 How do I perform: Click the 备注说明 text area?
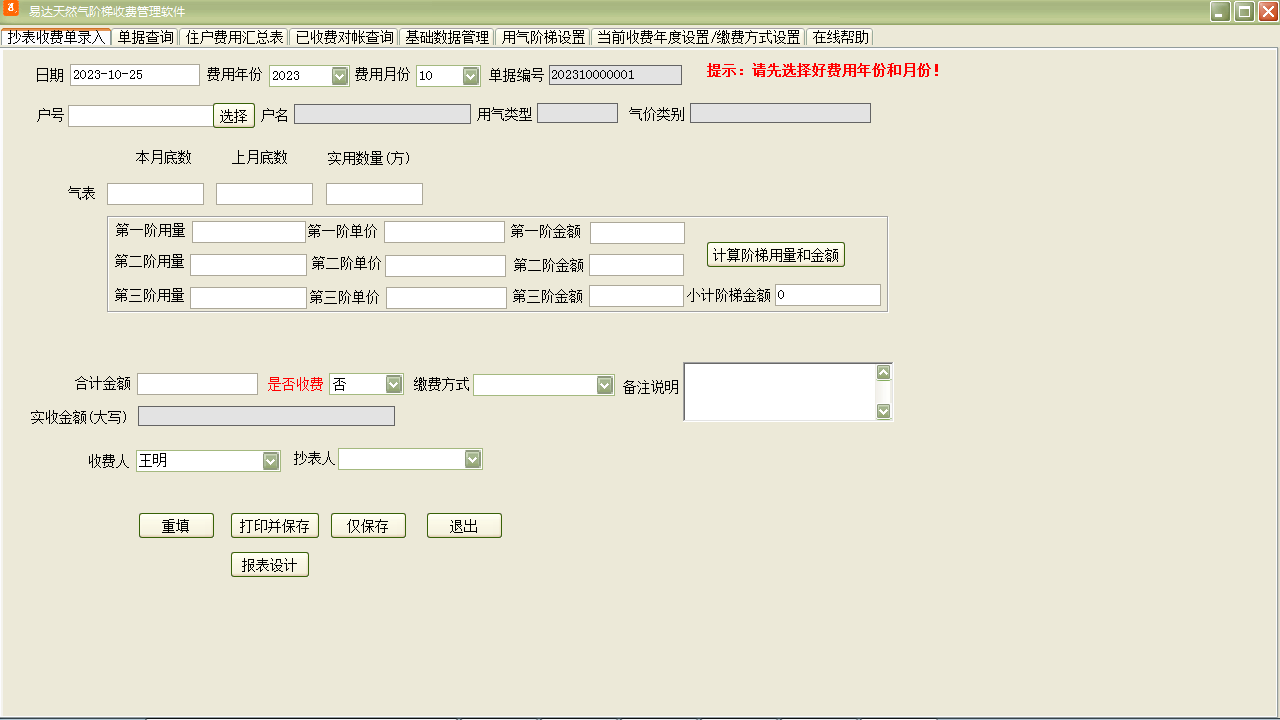click(780, 391)
